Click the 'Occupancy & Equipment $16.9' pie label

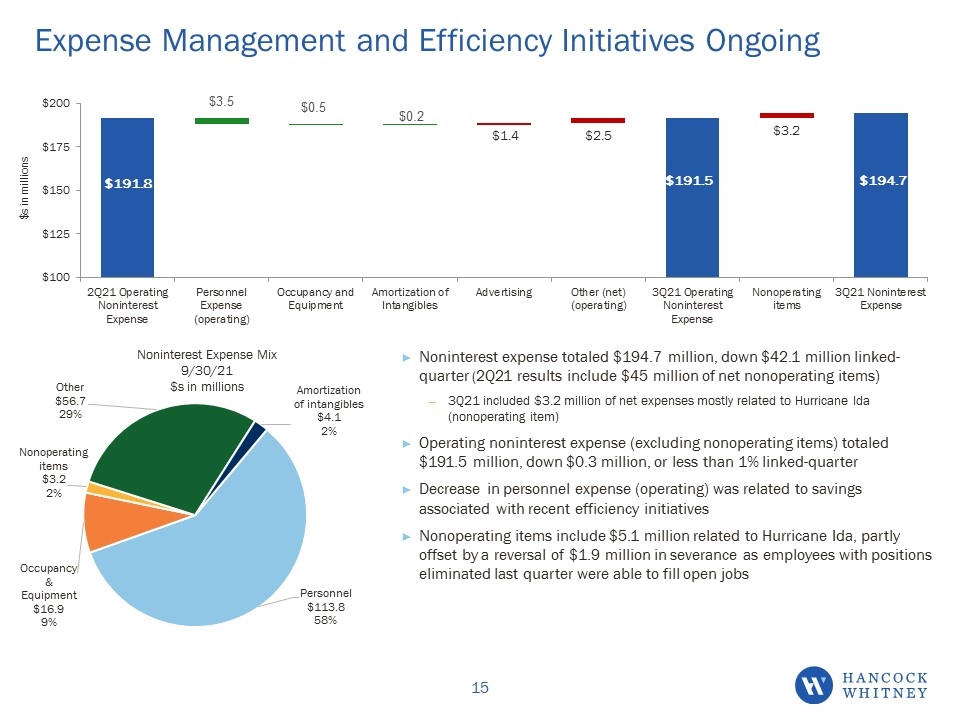coord(49,595)
